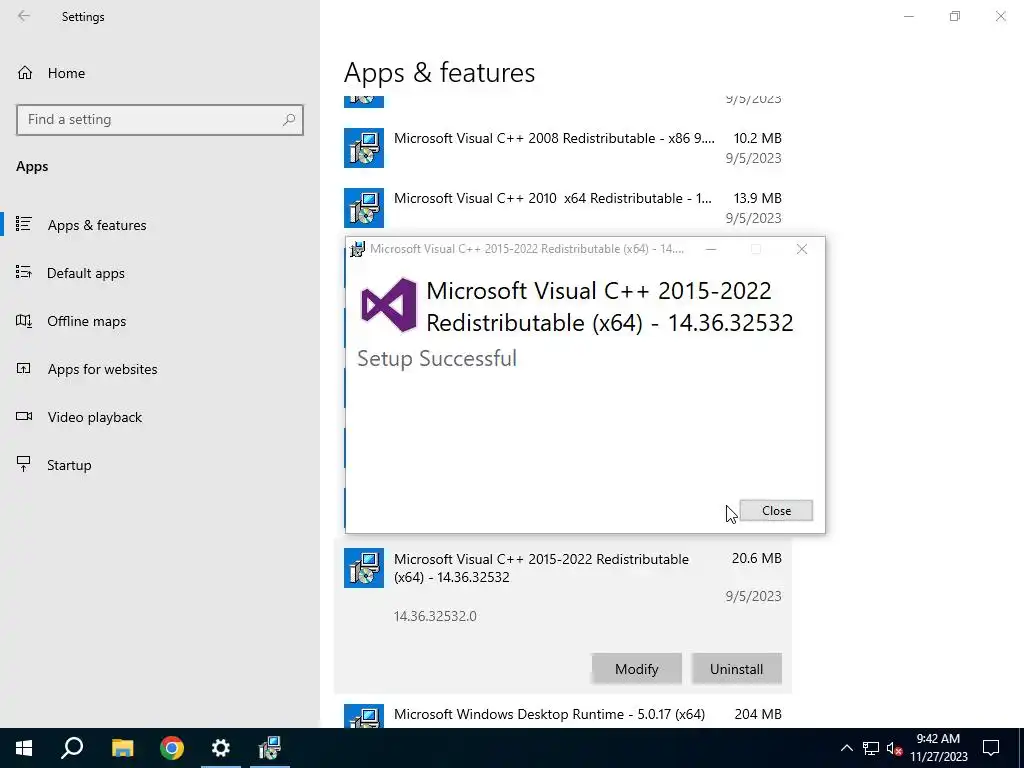The width and height of the screenshot is (1024, 768).
Task: Click installer icon of Visual C++ 2015-2022 entry
Action: (x=364, y=568)
